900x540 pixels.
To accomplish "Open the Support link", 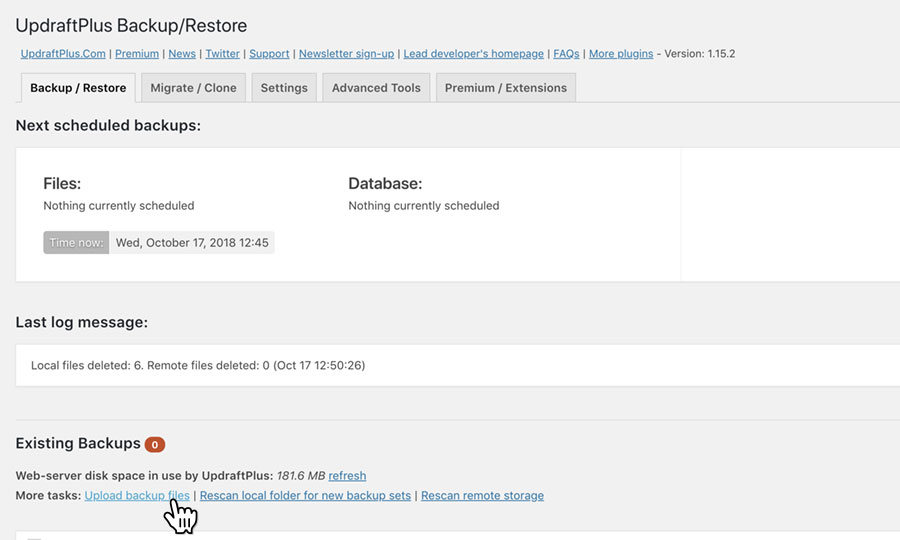I will [x=269, y=53].
